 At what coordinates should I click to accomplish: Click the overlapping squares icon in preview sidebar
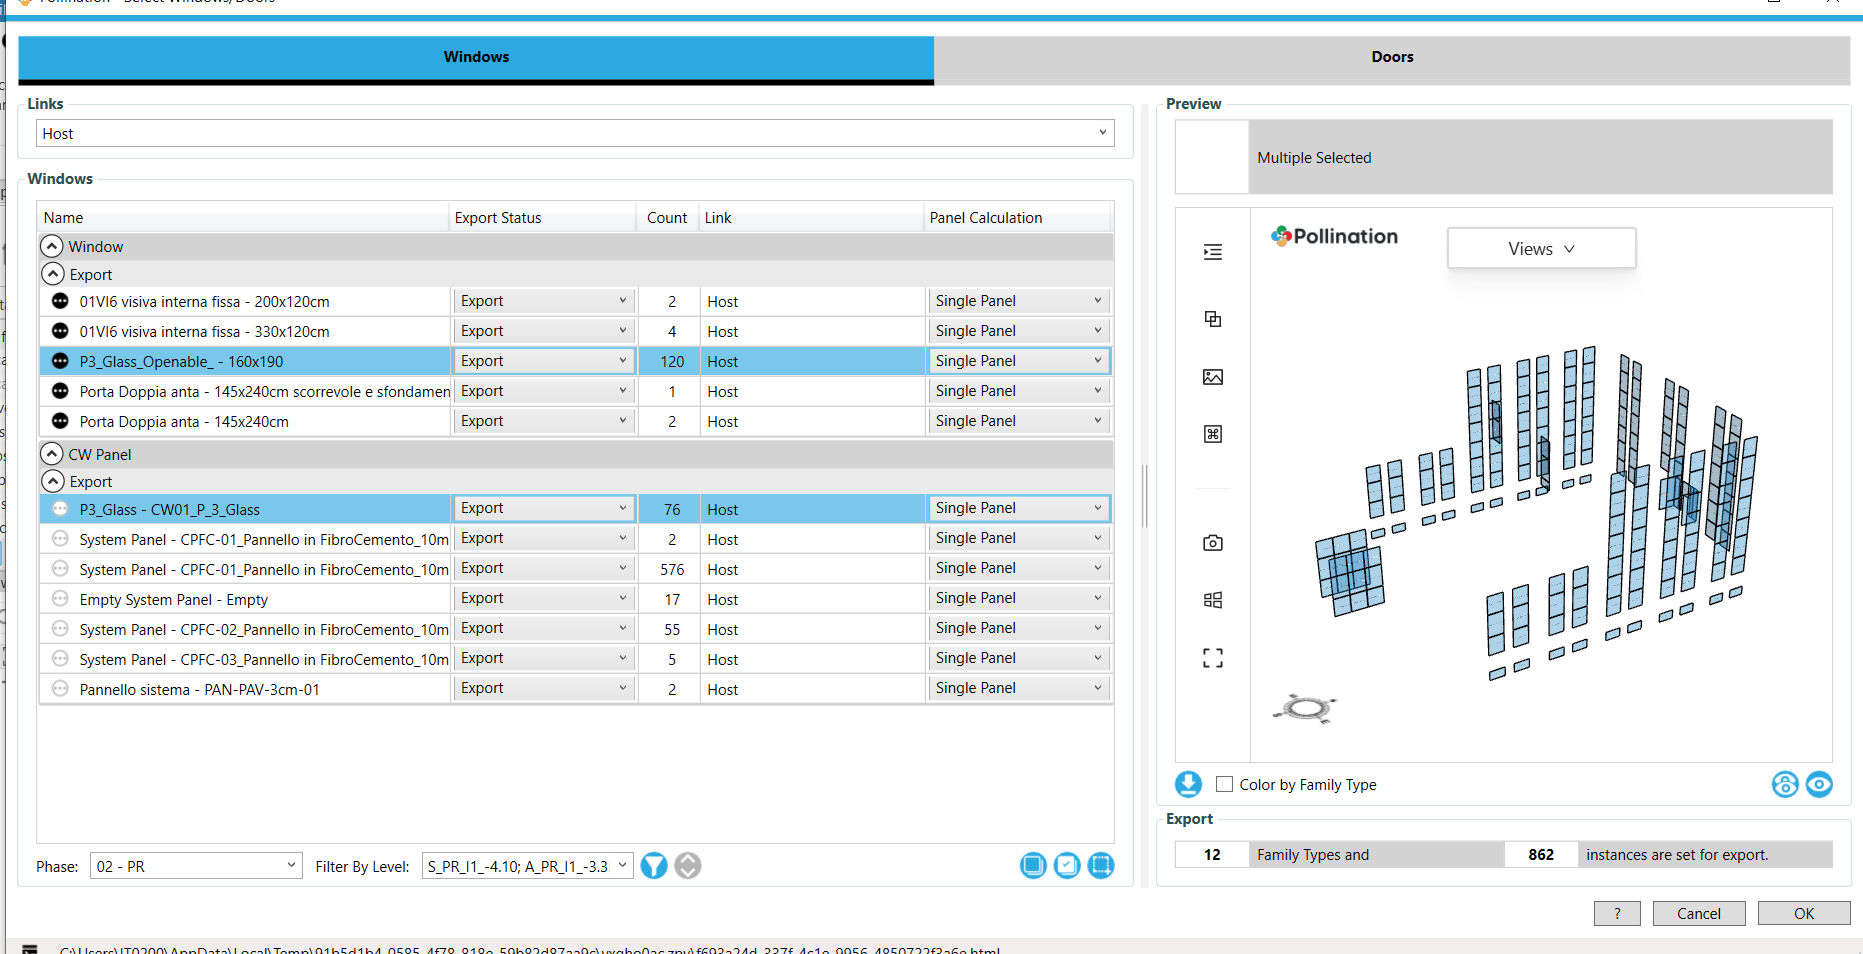click(1212, 319)
